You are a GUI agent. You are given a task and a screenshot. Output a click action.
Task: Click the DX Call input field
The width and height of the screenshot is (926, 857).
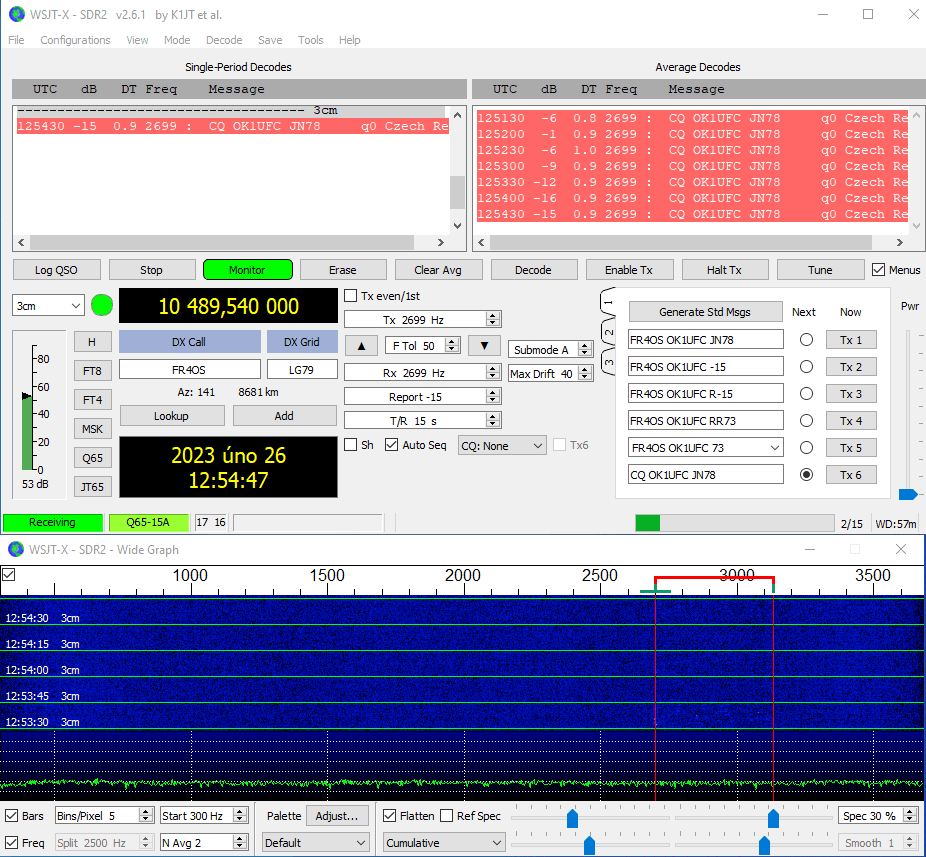coord(189,370)
